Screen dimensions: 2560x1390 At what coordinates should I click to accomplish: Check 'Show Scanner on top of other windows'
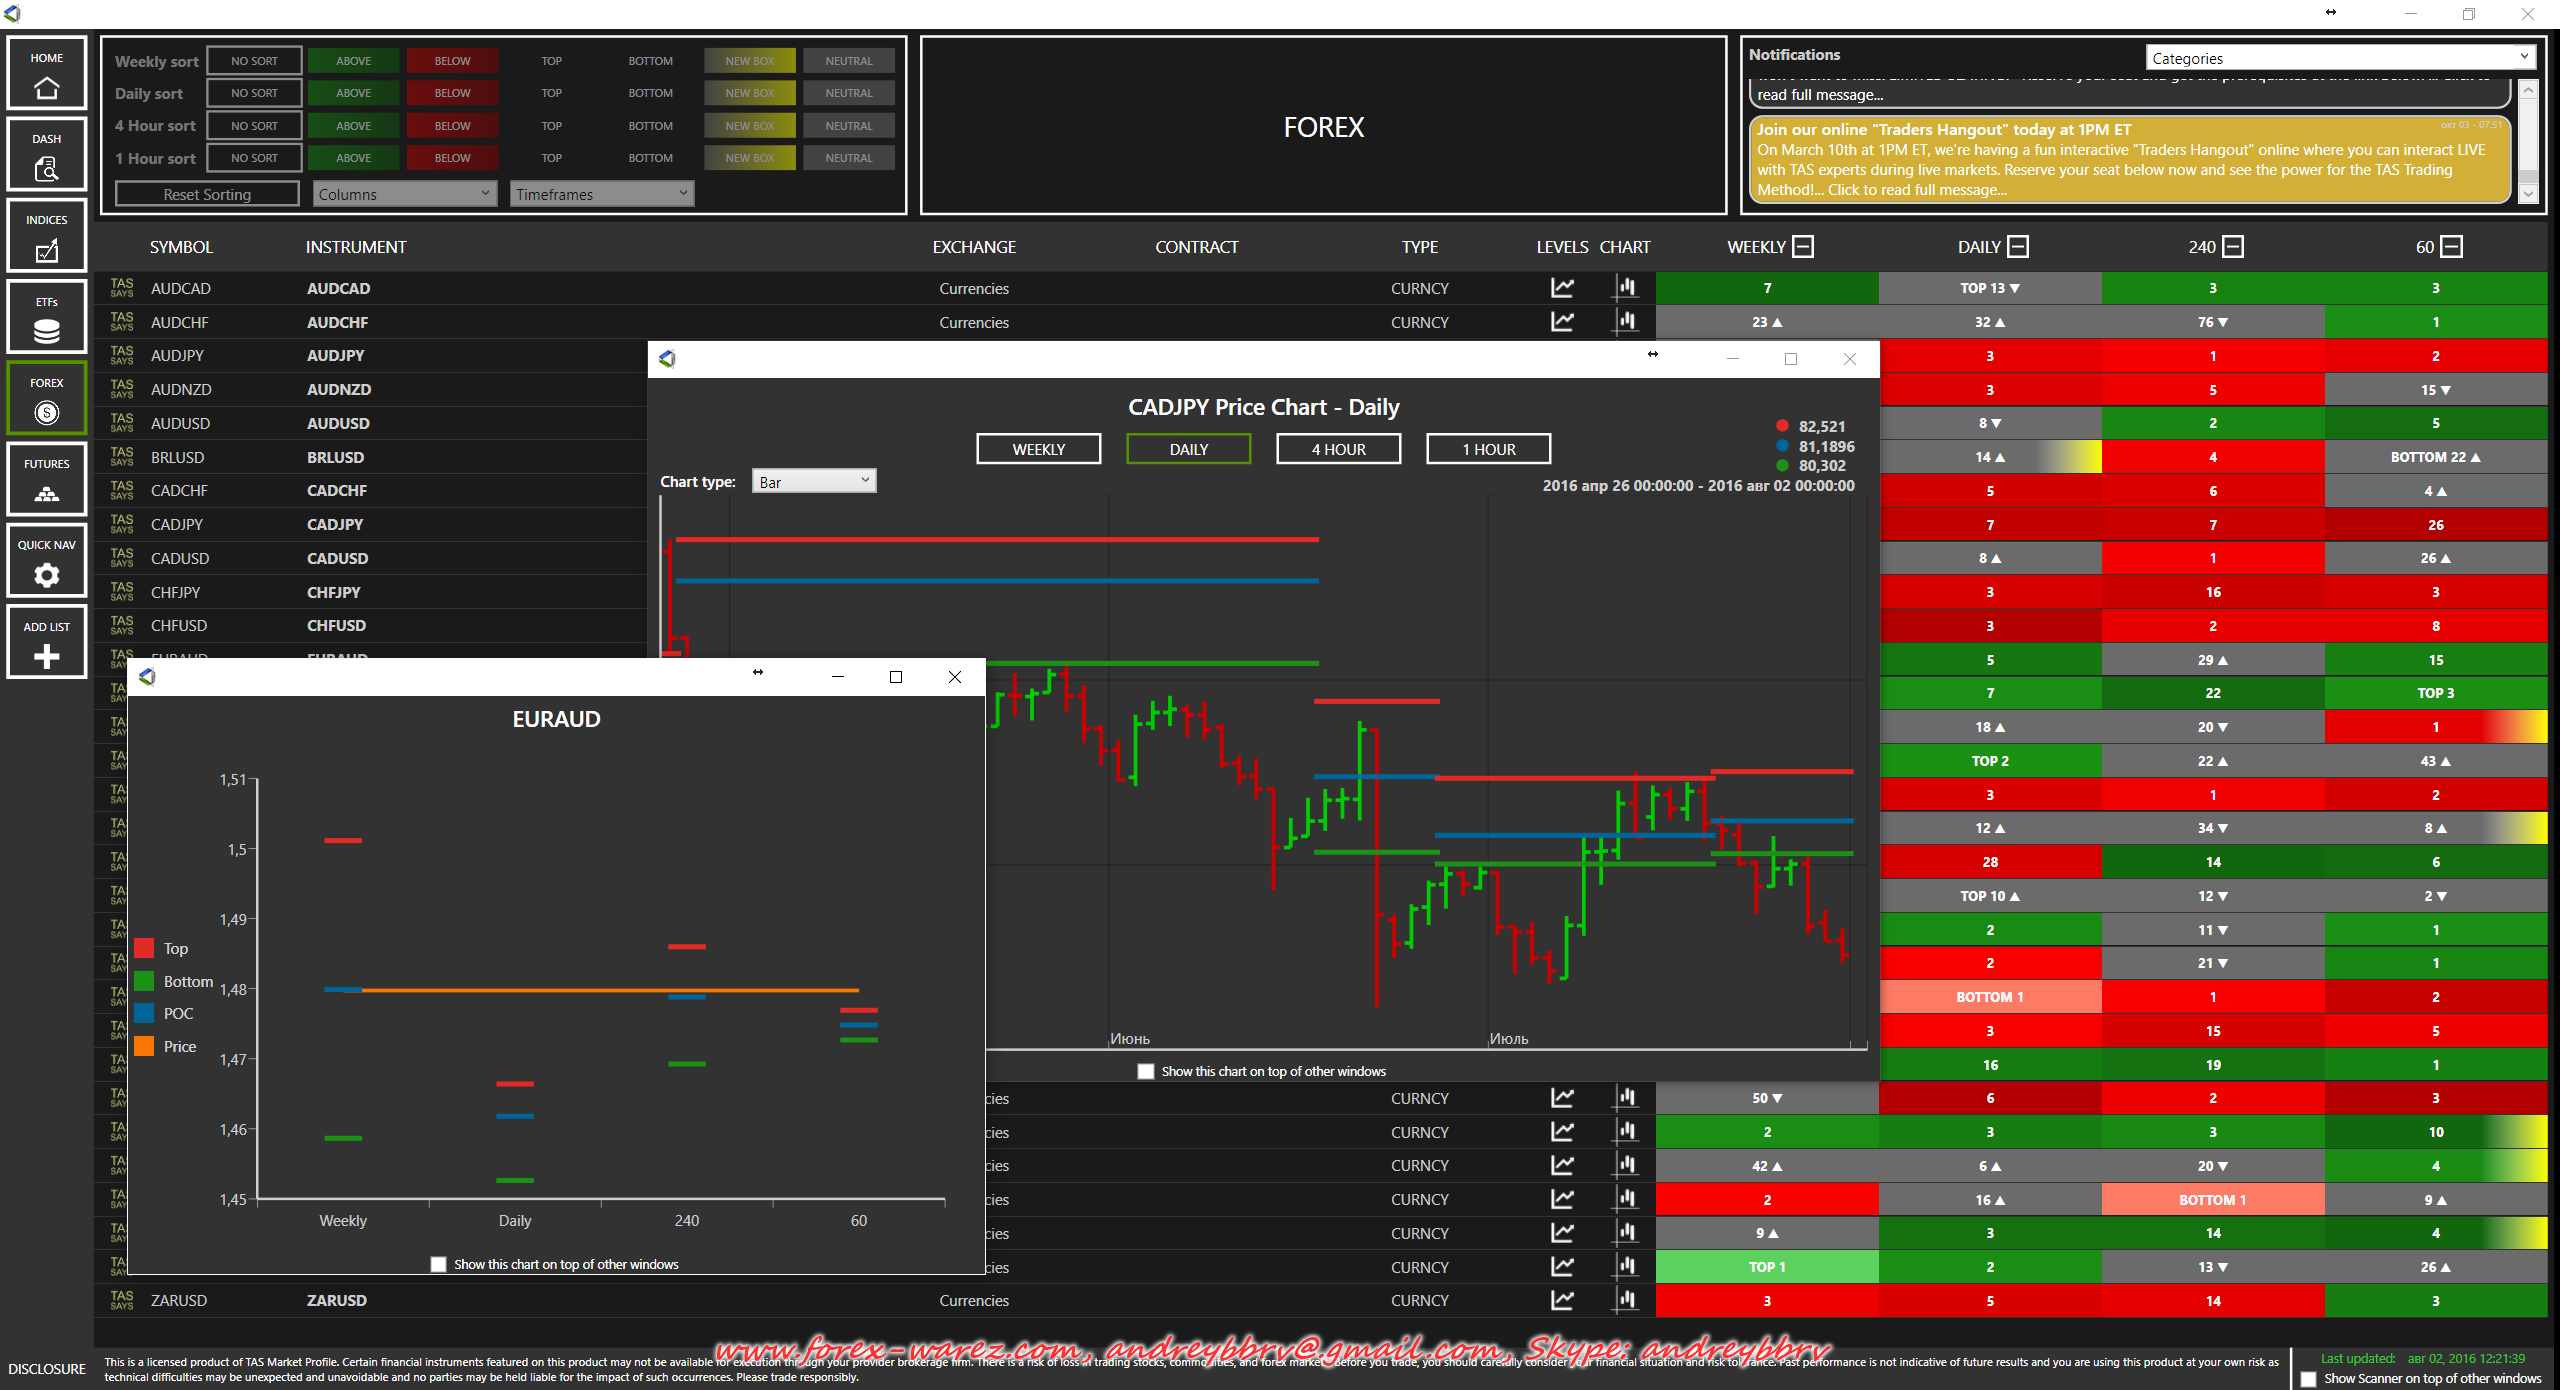[x=2308, y=1379]
